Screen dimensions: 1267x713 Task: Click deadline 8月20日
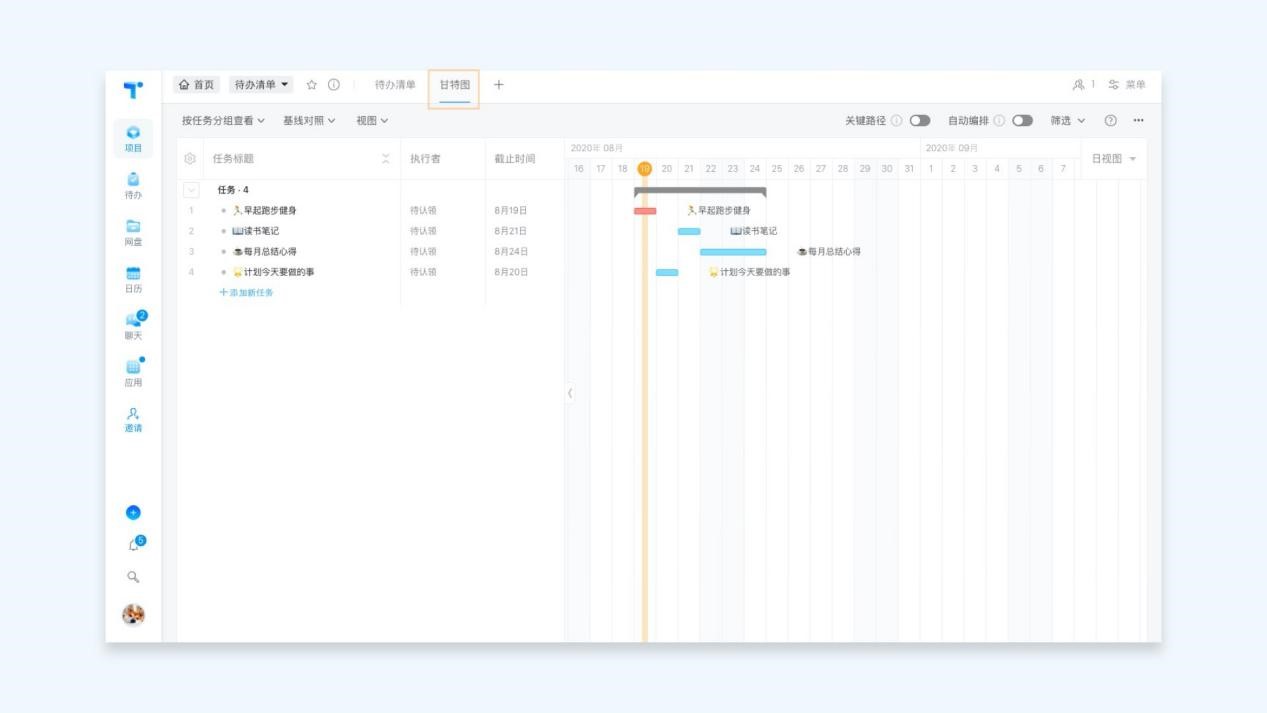[x=511, y=272]
